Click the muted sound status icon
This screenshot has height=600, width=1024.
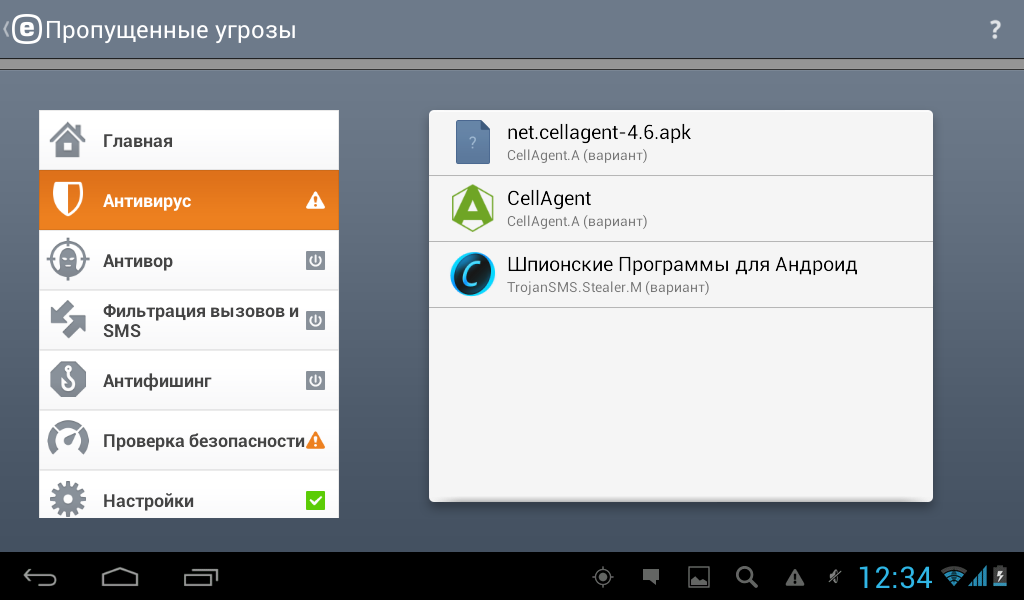(835, 576)
